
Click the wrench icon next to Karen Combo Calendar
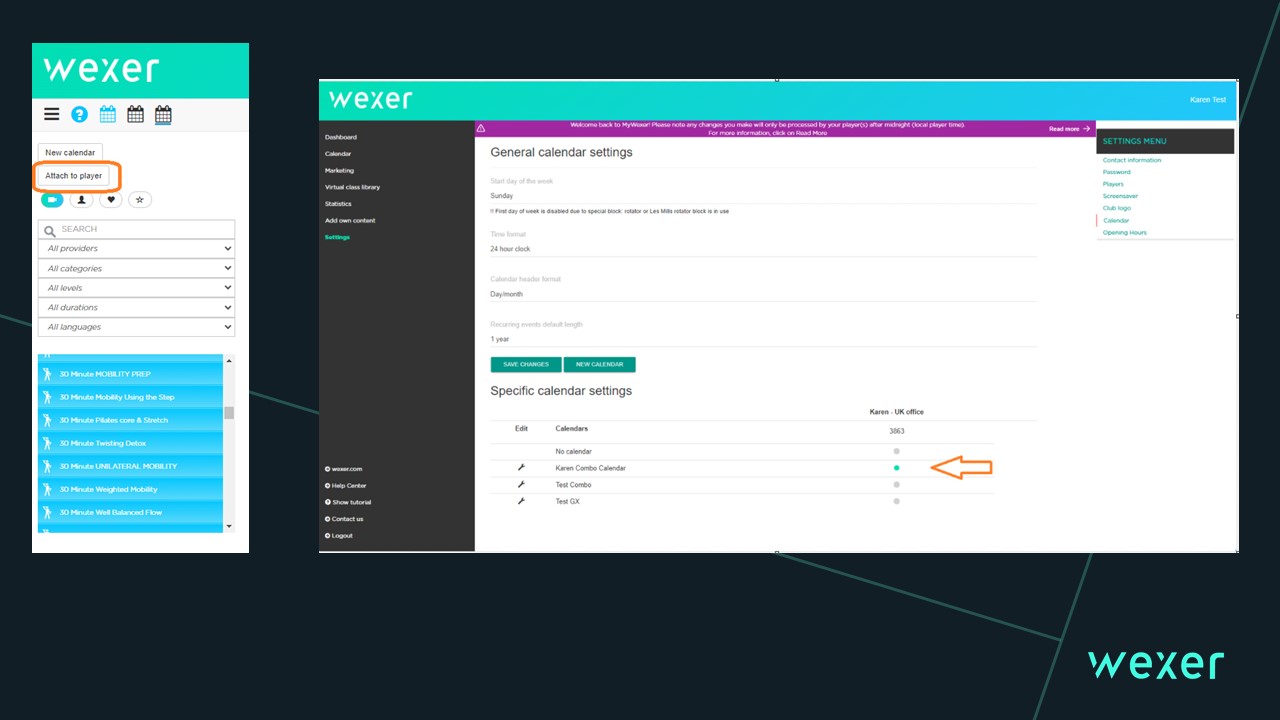click(x=521, y=468)
